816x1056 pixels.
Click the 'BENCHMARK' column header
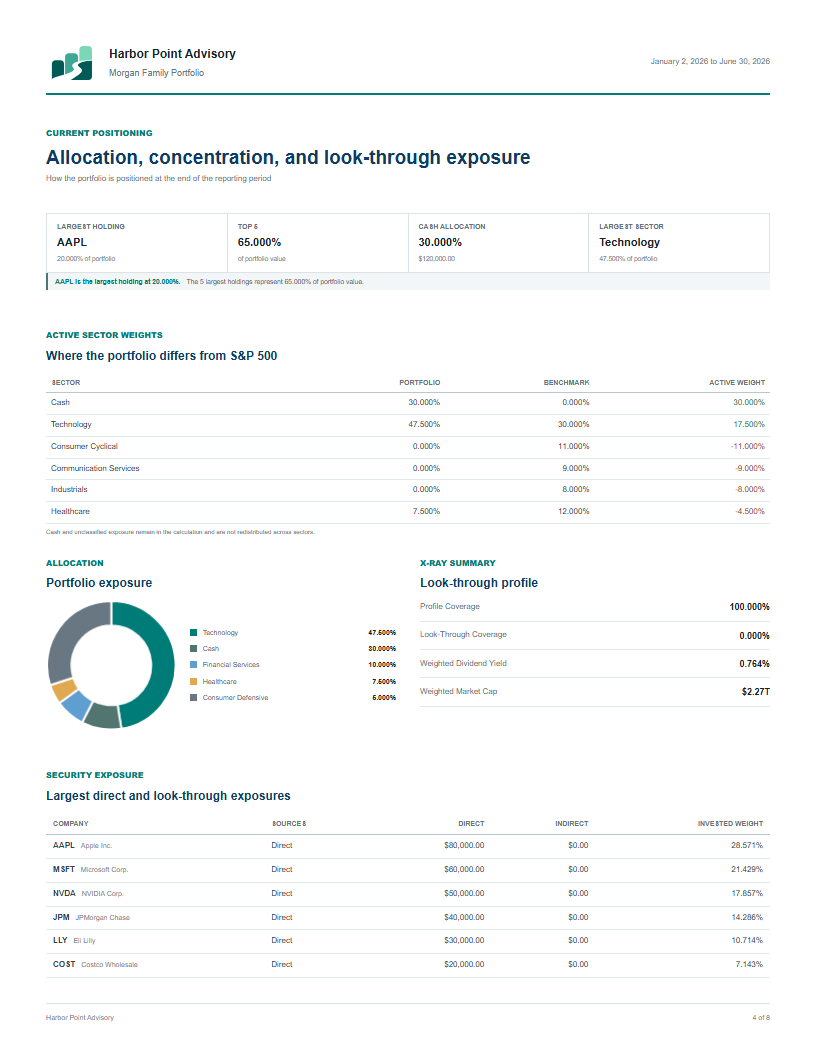click(x=566, y=383)
